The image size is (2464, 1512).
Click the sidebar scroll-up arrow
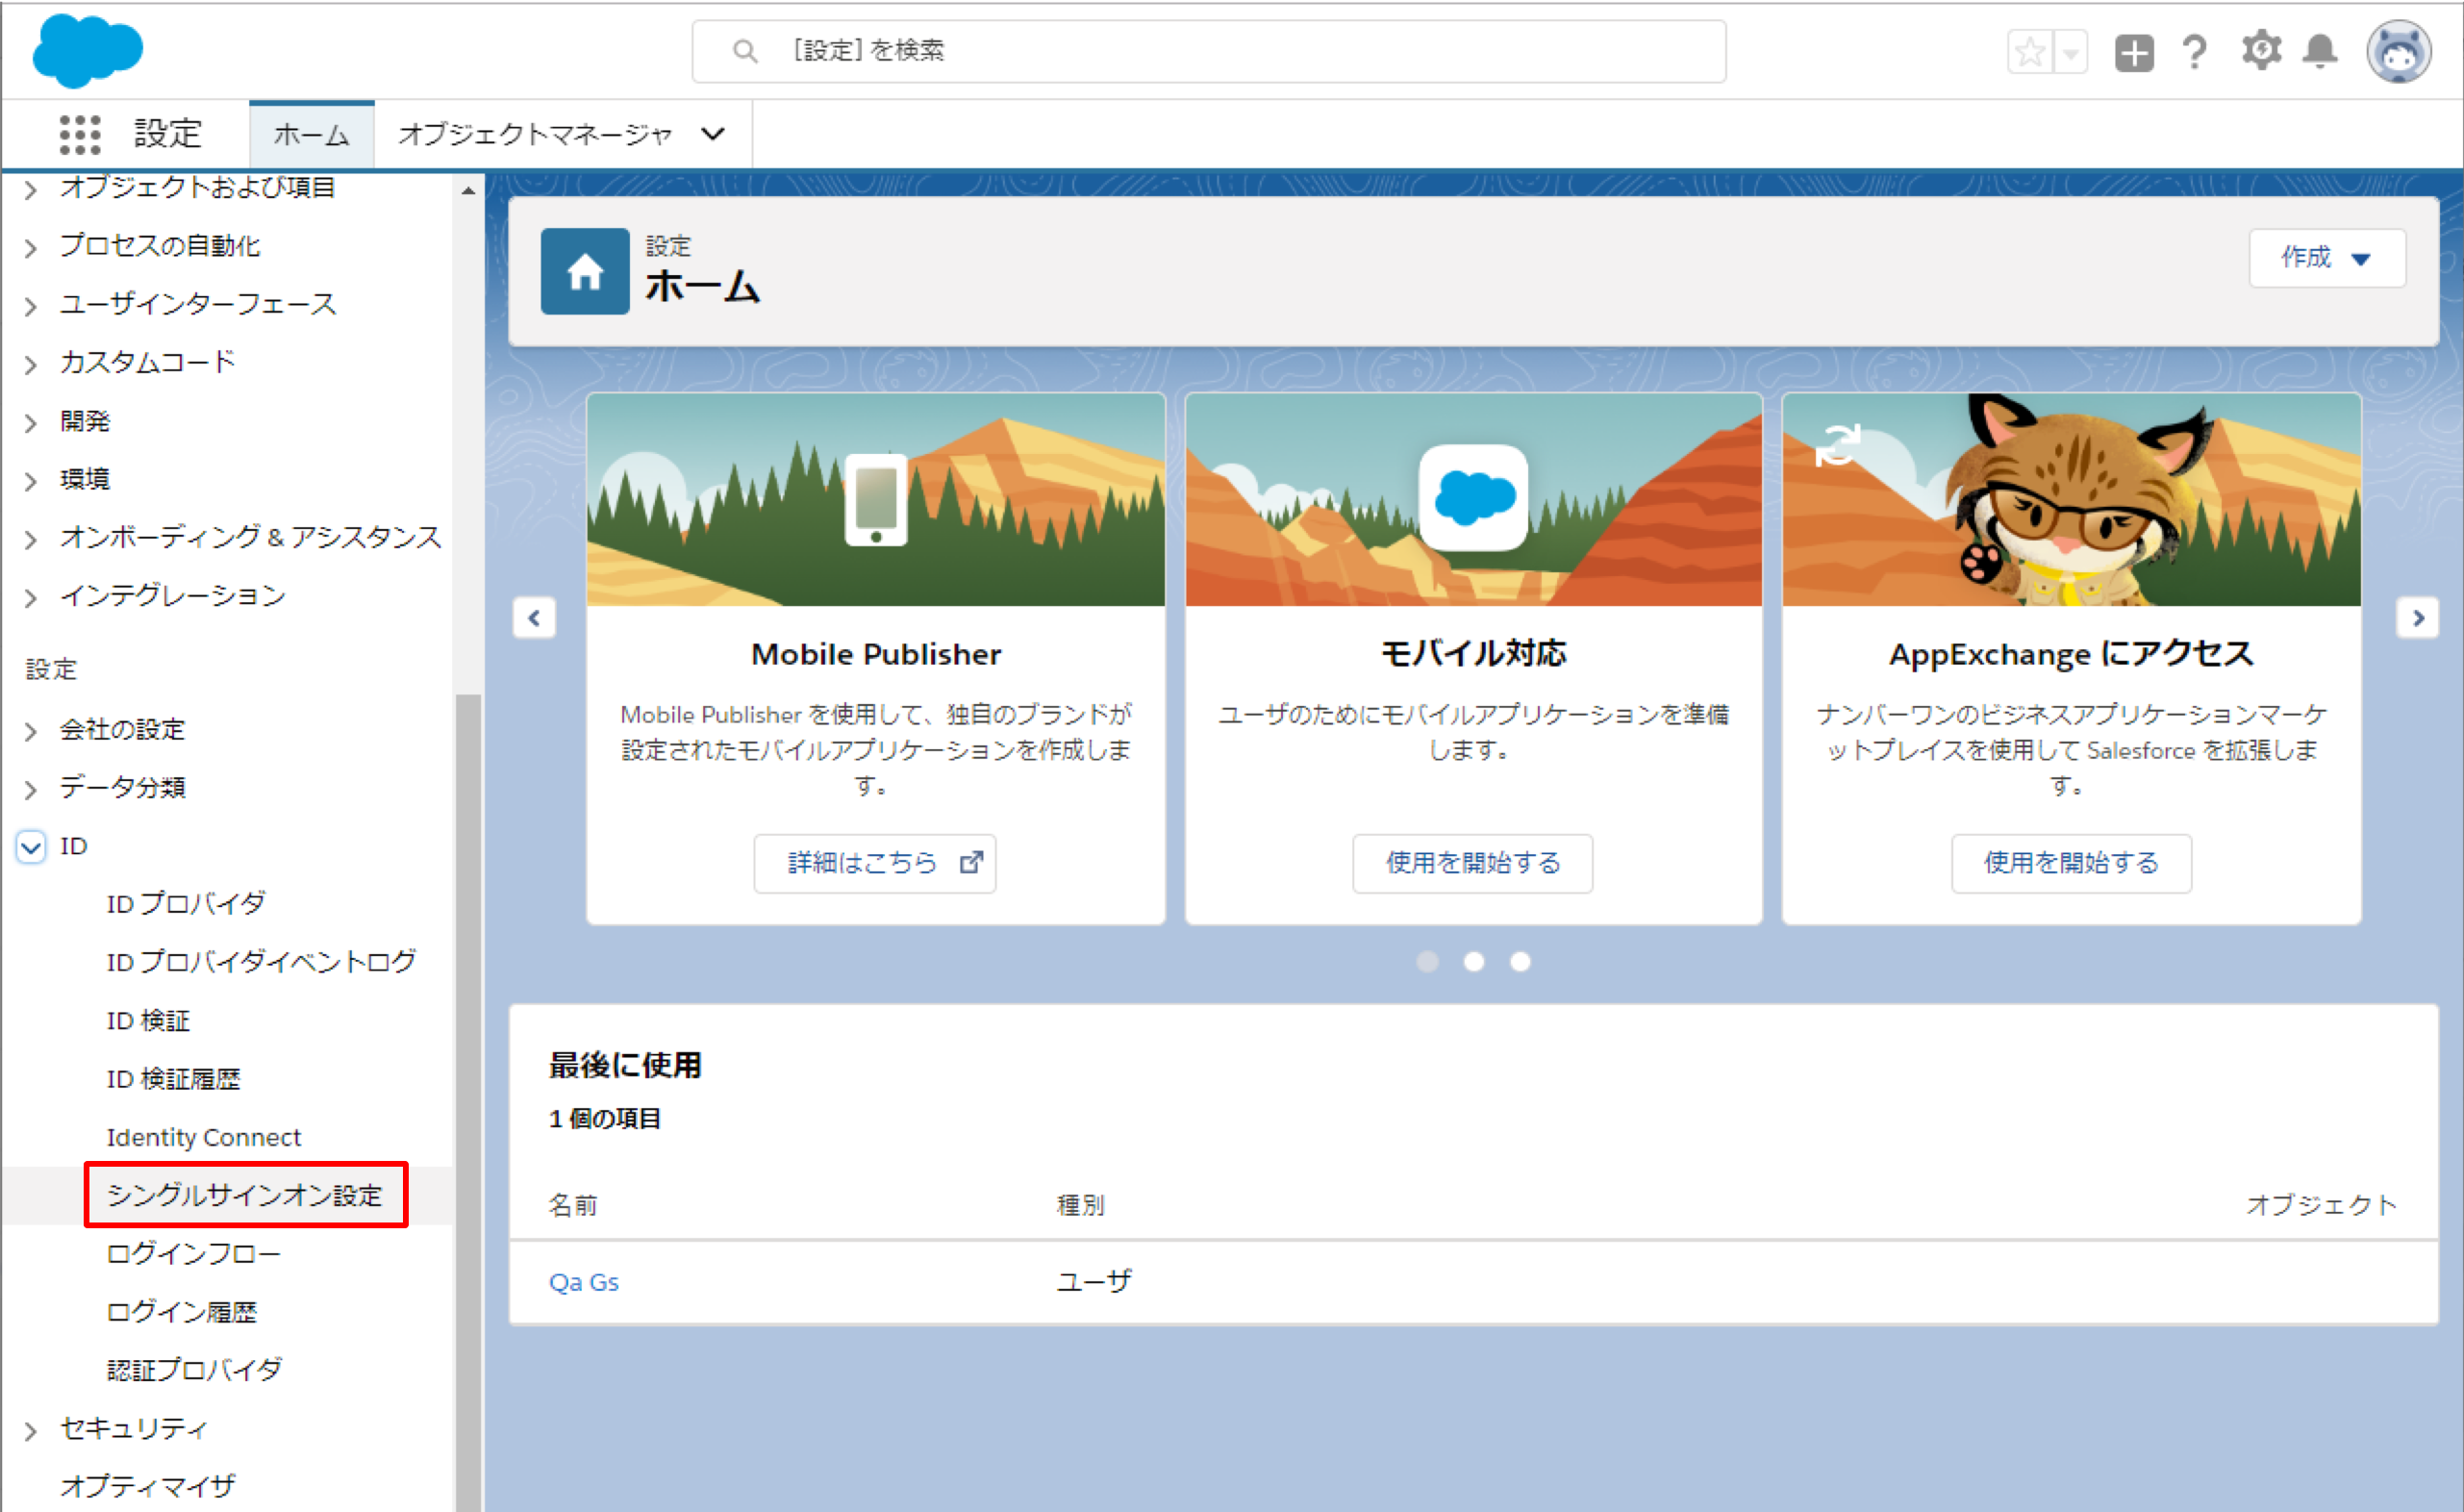[468, 190]
